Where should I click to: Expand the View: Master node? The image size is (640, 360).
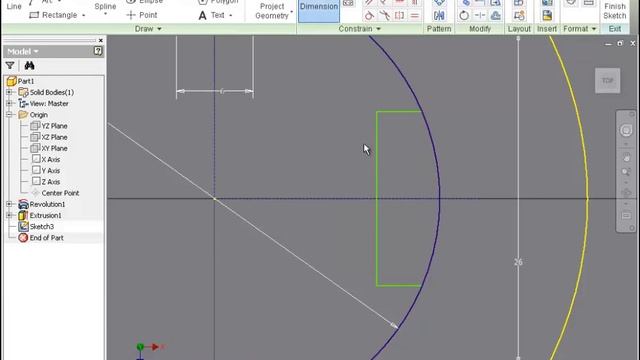[9, 104]
